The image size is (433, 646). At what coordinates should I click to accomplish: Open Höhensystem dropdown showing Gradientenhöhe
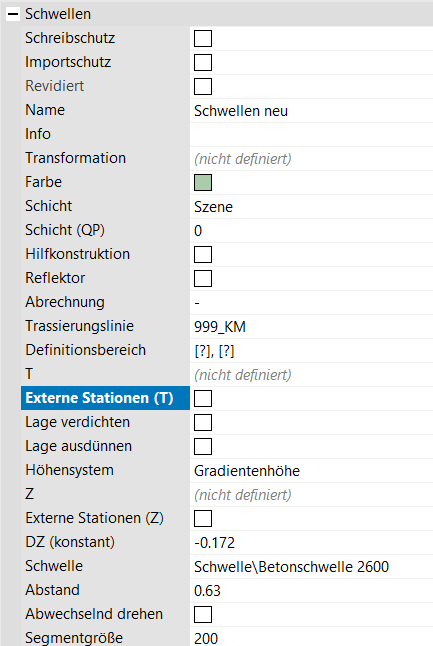tap(311, 470)
